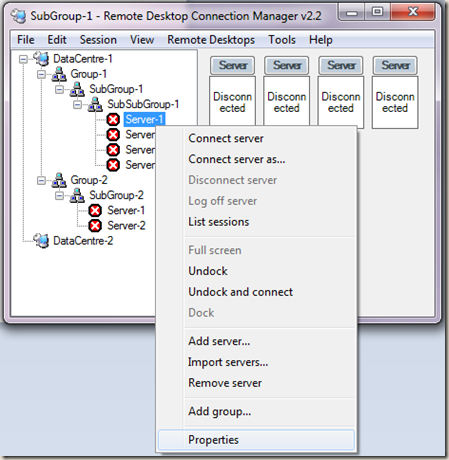Select the DataCentre-1 tree label
Screen dimensions: 449x460
click(x=83, y=59)
